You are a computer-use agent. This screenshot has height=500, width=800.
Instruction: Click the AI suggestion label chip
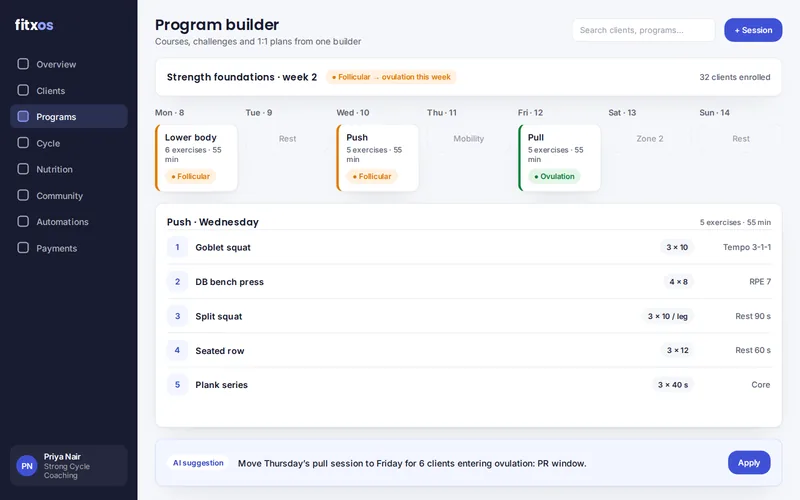click(198, 463)
